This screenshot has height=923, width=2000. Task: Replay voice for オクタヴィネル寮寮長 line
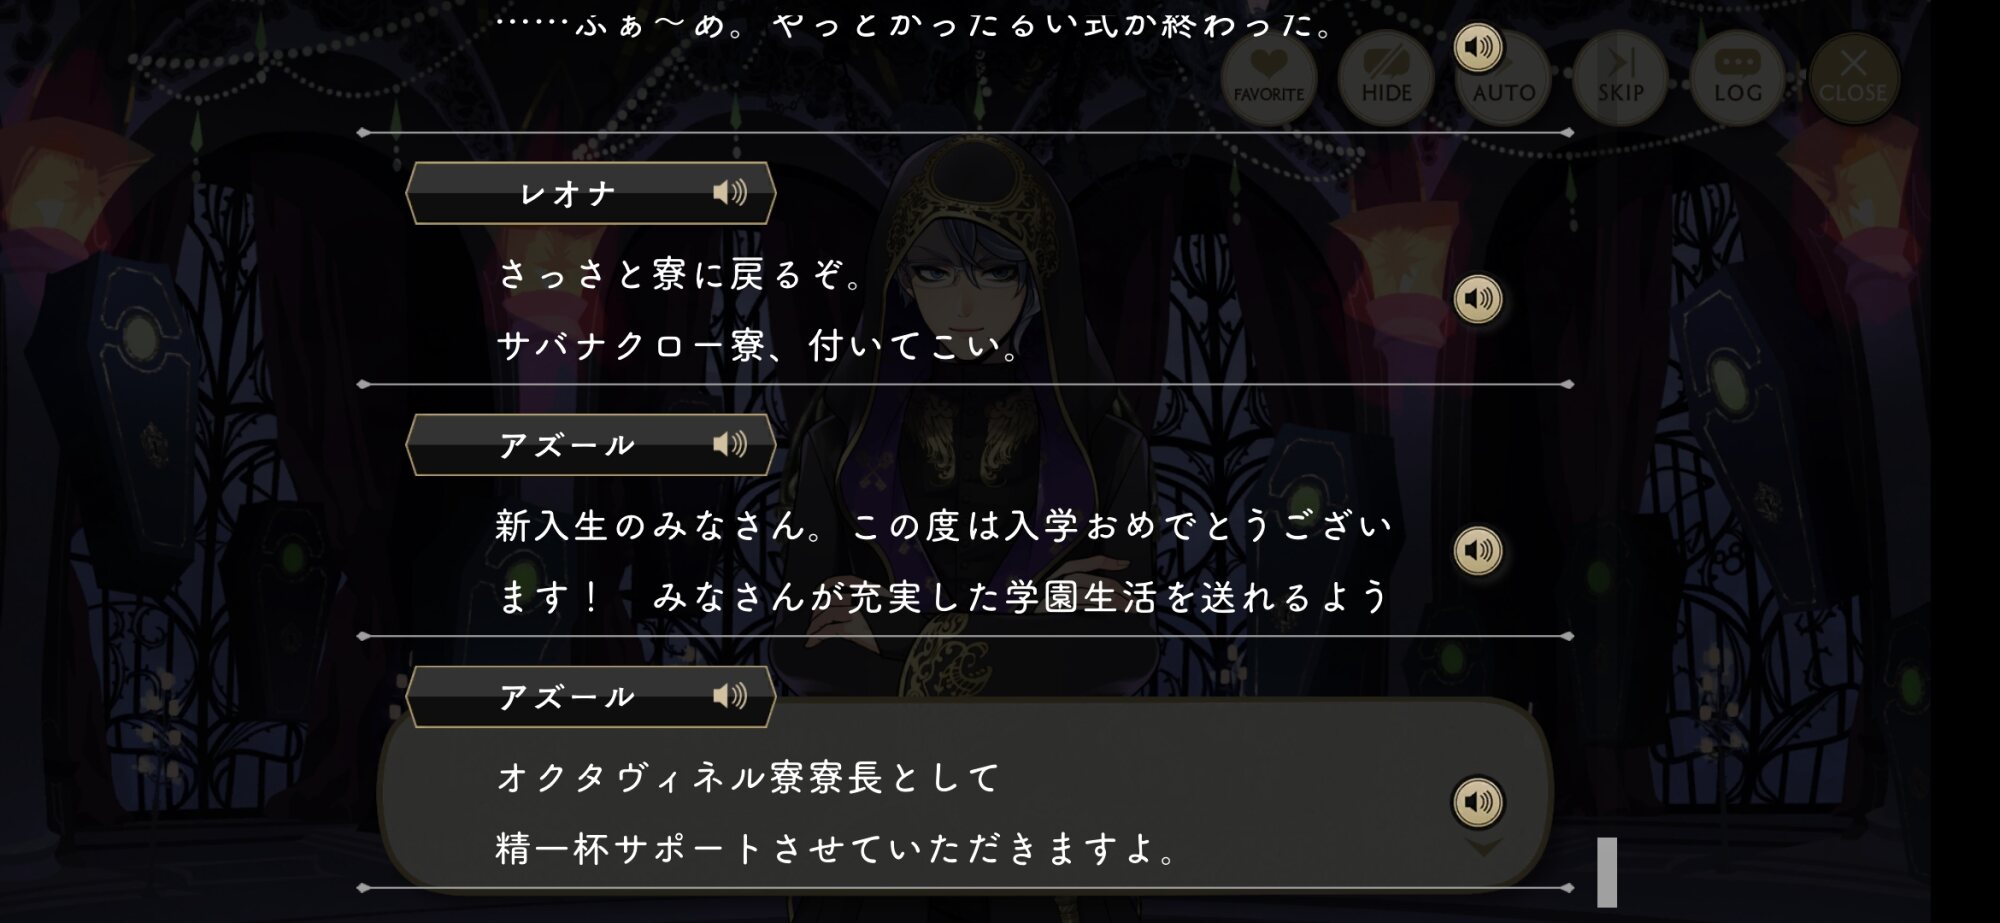coord(1478,802)
